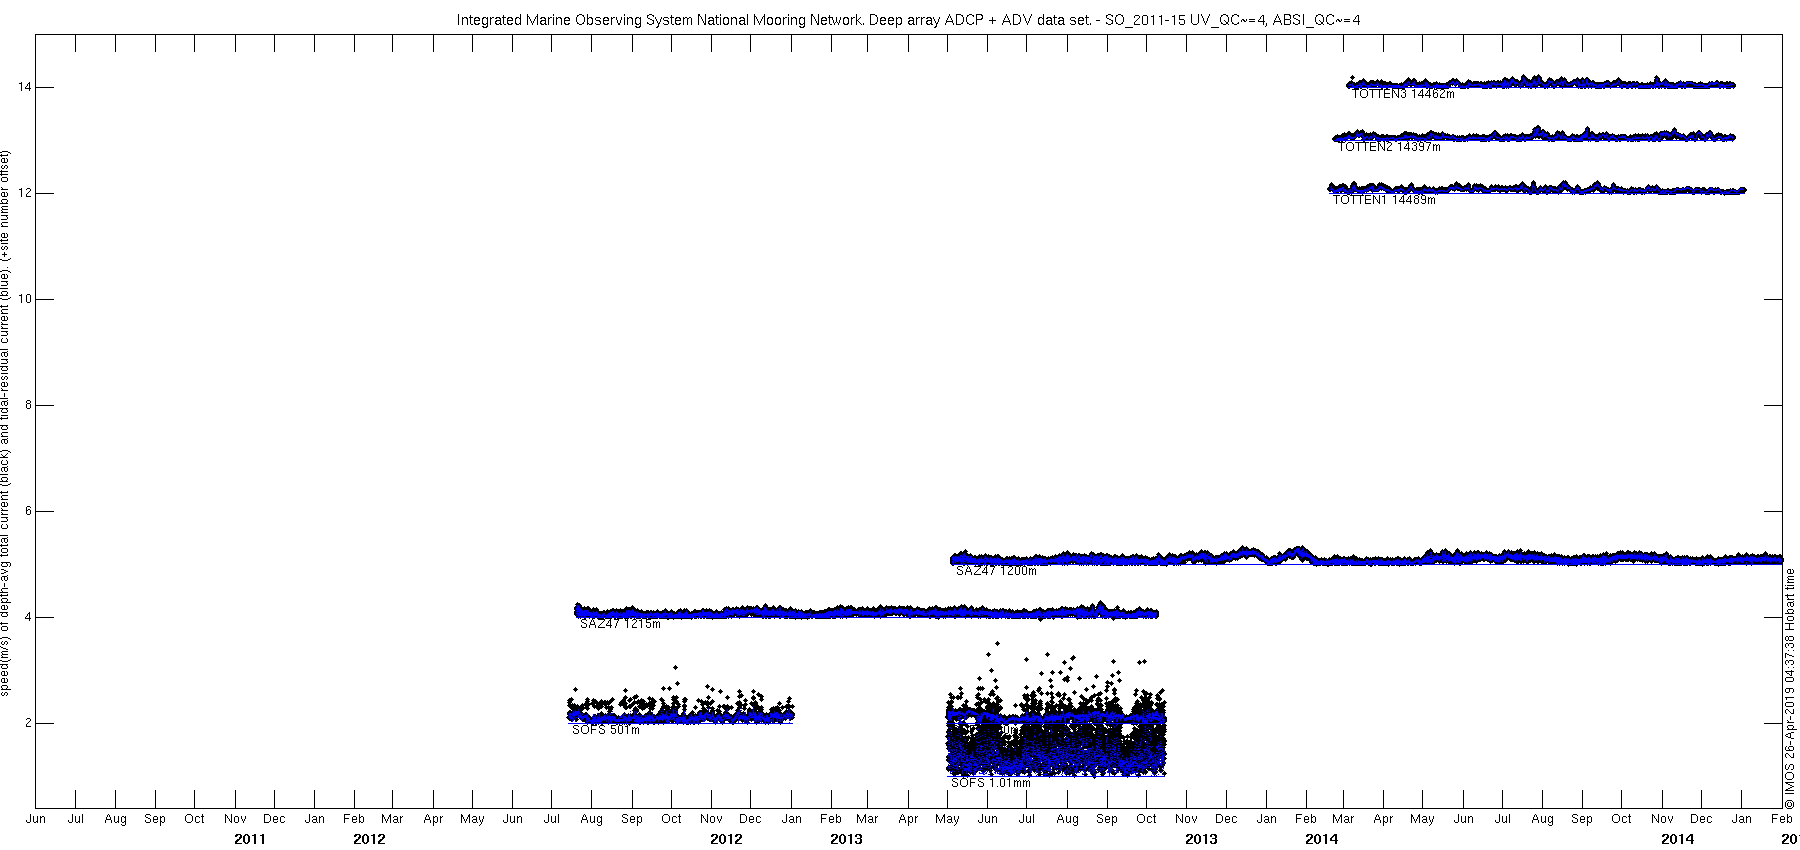Click the SAZ47 1215m series label
The width and height of the screenshot is (1800, 850).
(x=620, y=624)
